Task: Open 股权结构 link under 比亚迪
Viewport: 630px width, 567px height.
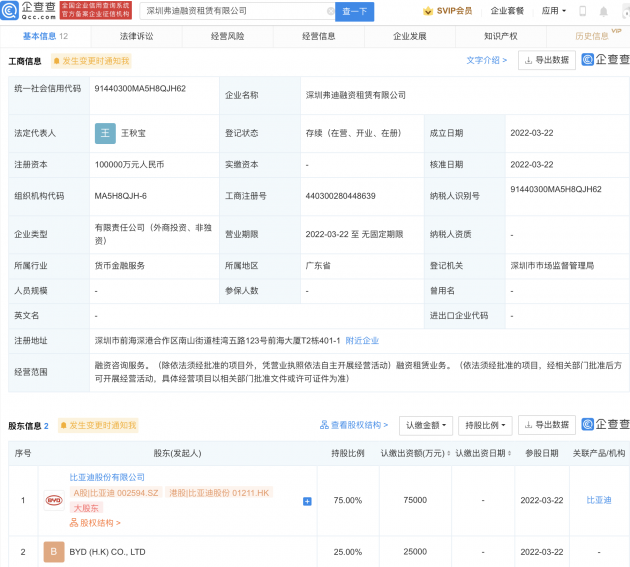Action: click(x=95, y=523)
